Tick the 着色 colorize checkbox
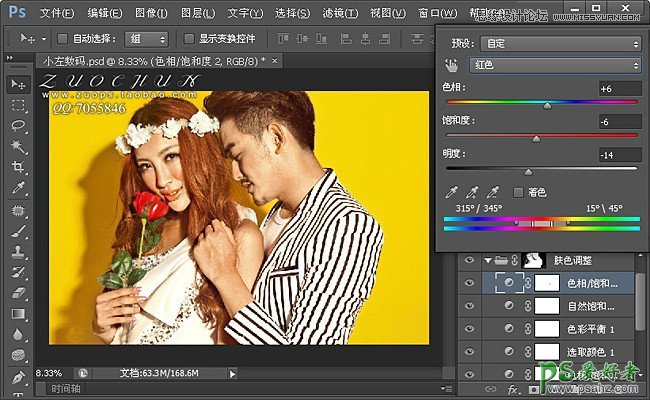 pos(518,192)
